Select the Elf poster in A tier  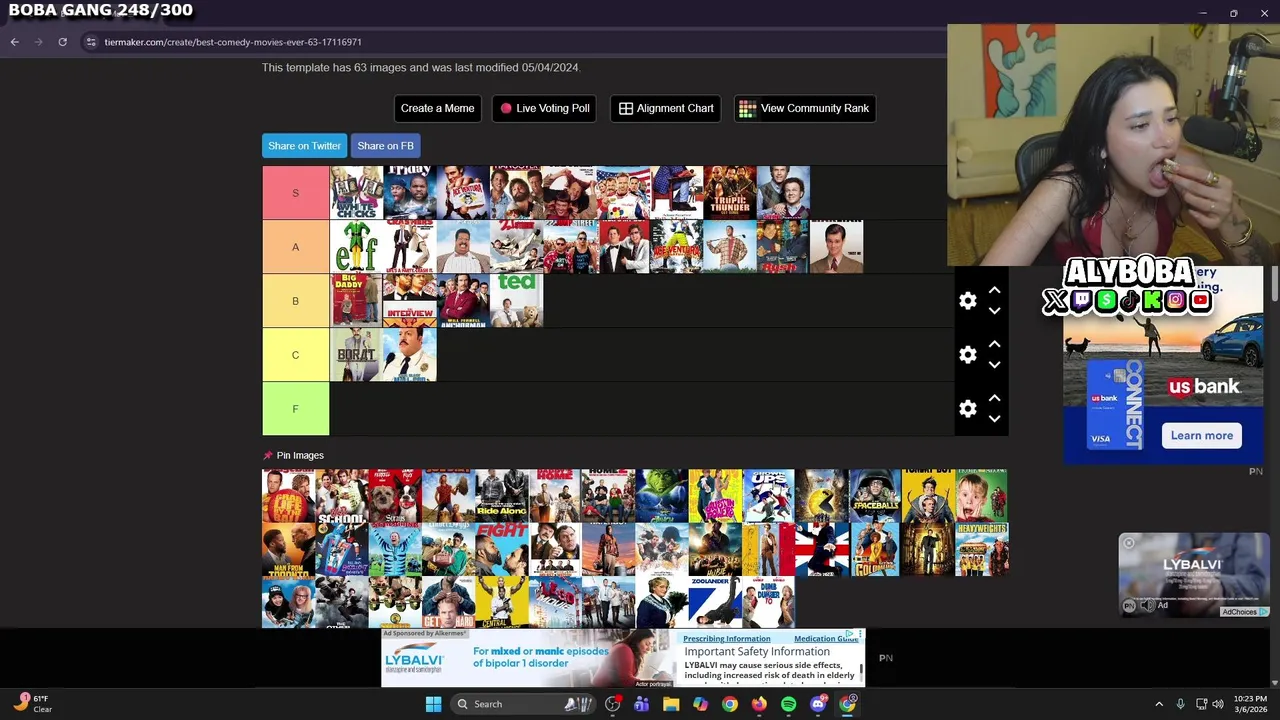(x=356, y=247)
